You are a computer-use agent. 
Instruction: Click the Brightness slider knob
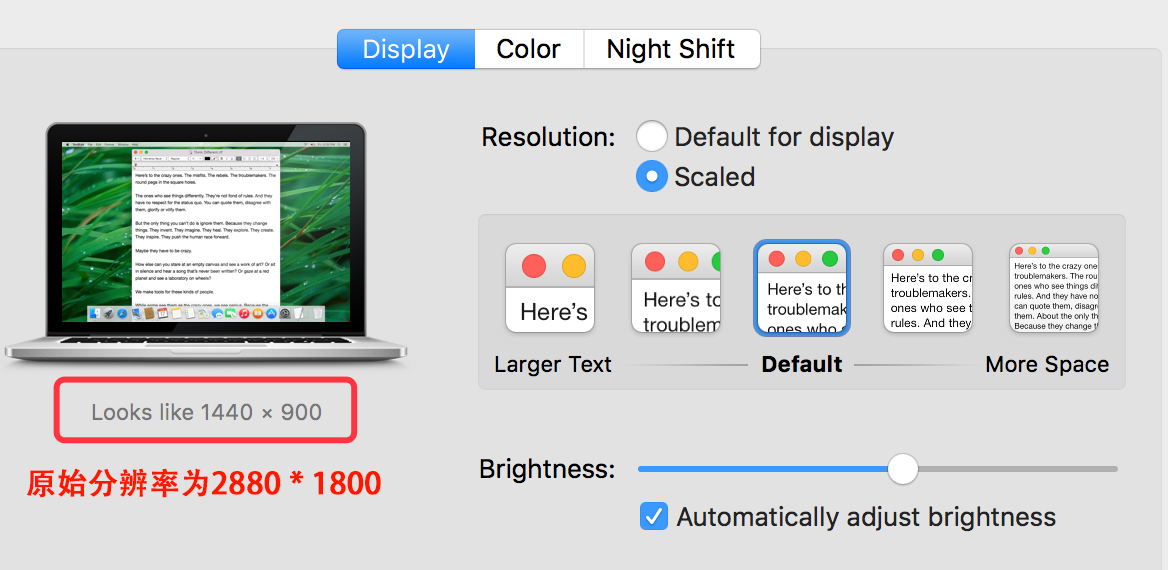point(903,469)
